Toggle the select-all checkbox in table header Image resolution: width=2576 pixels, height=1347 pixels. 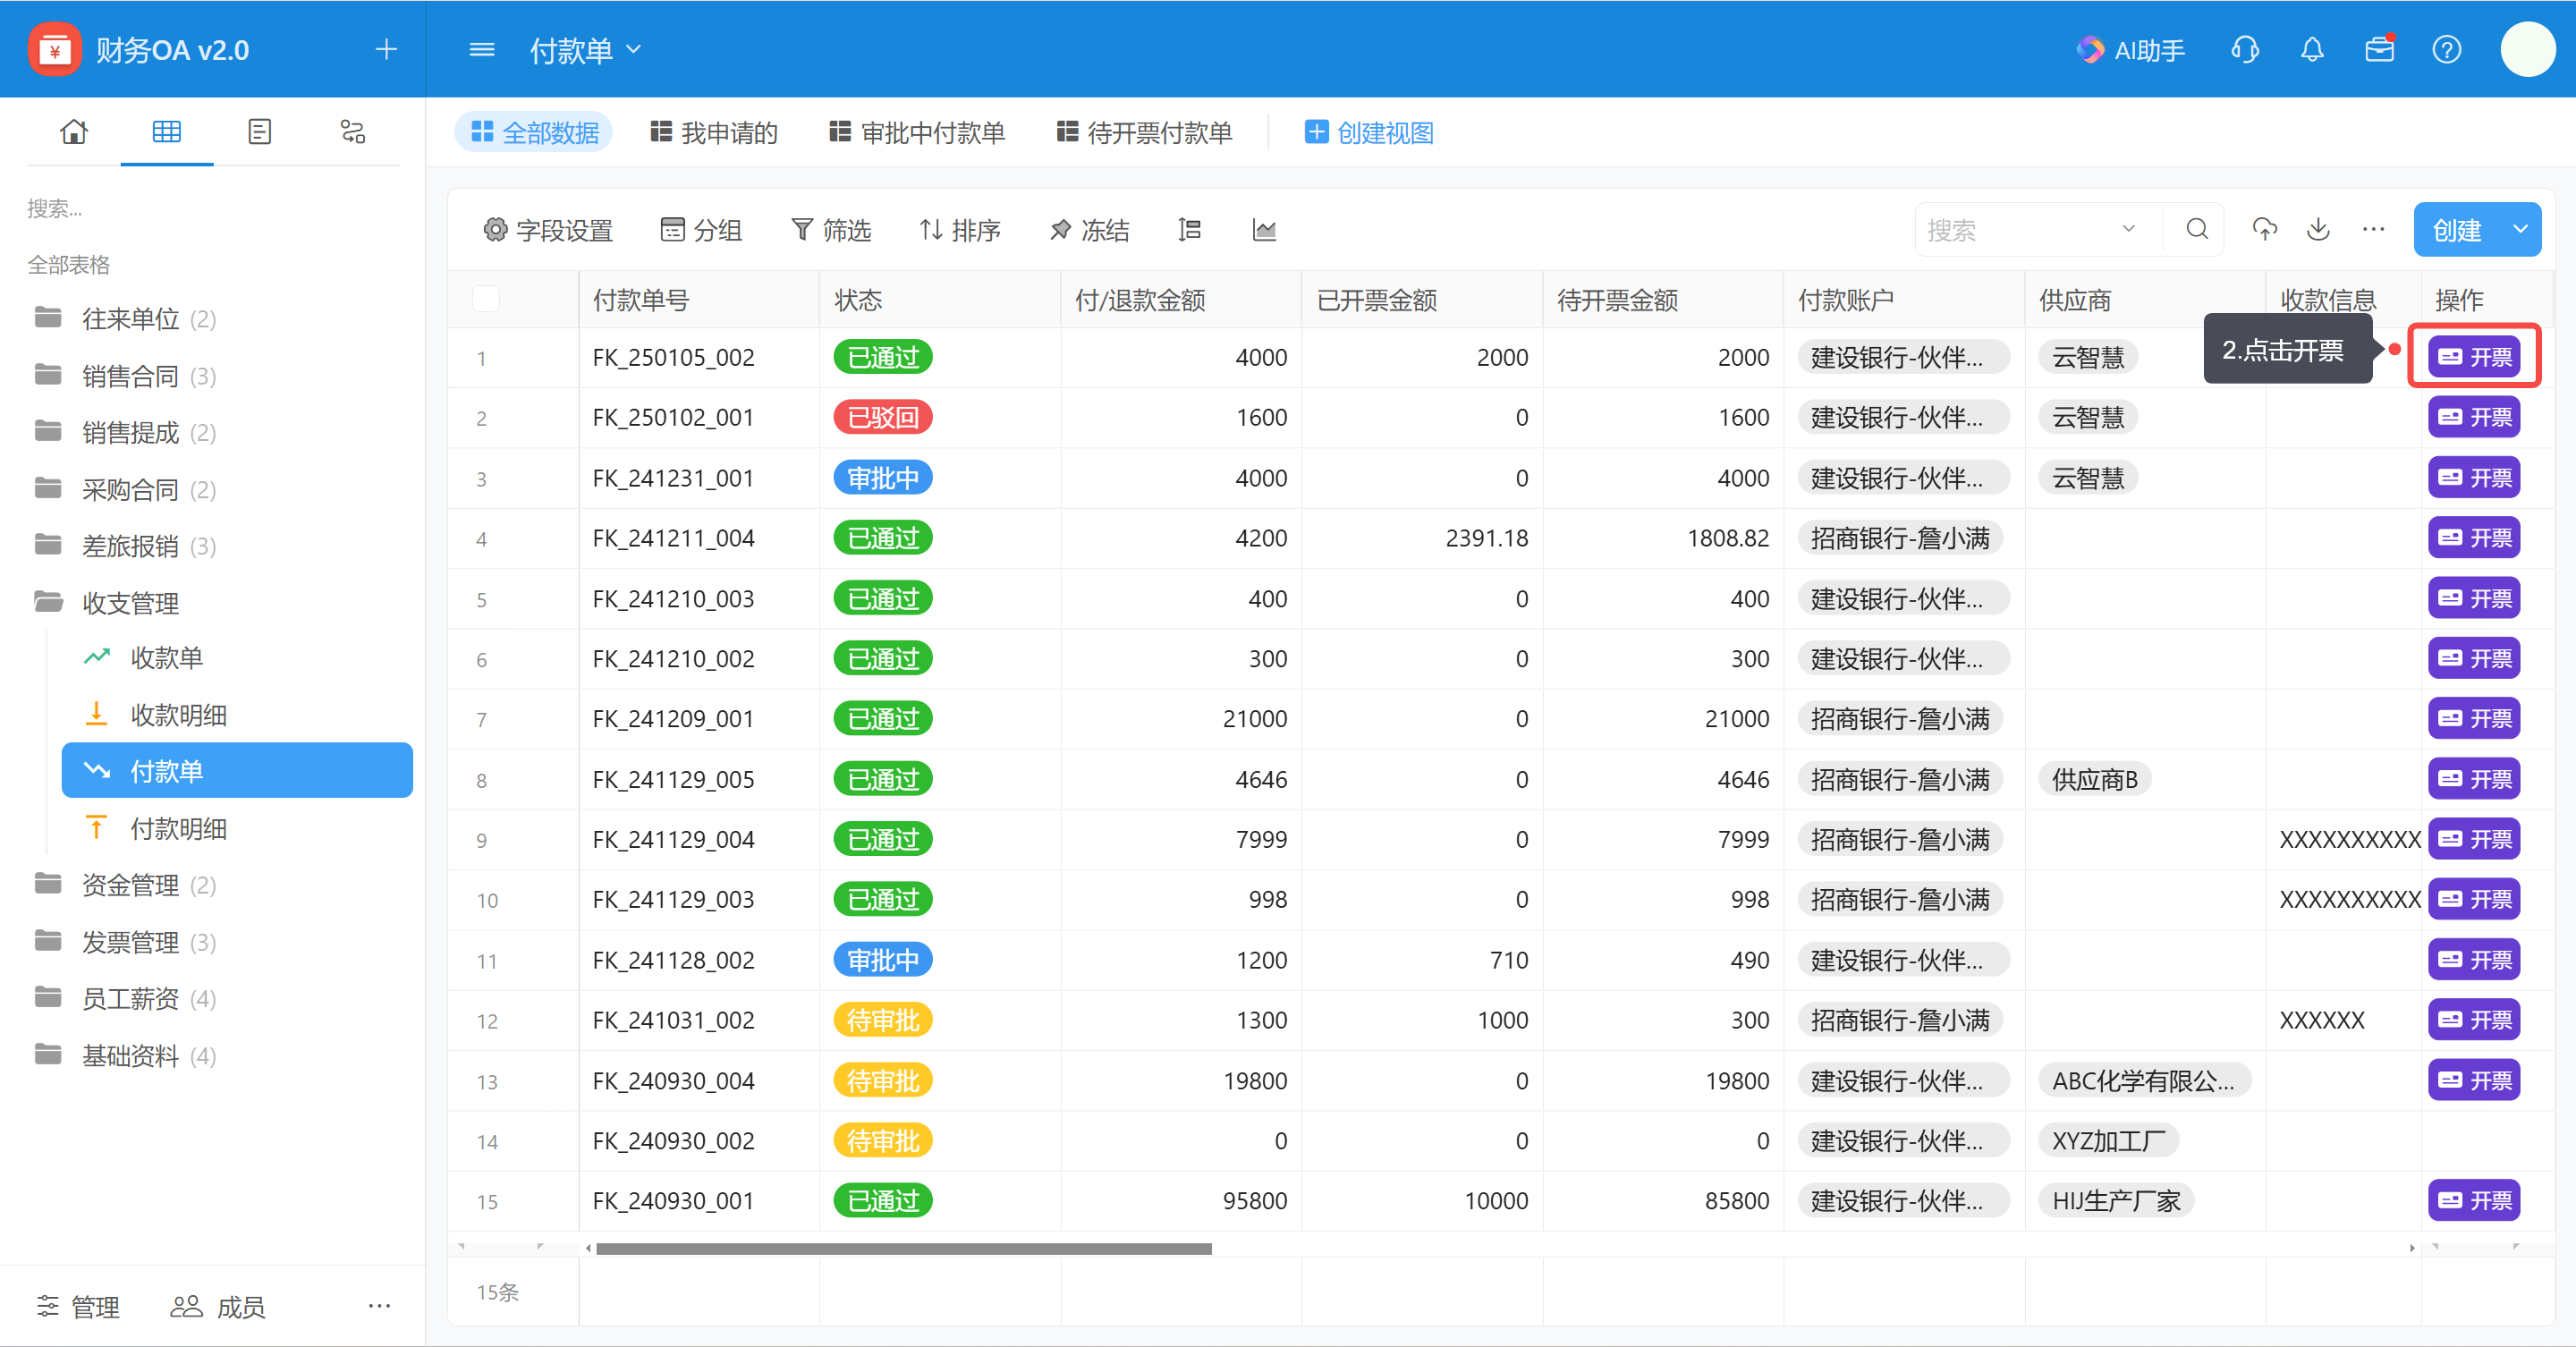pos(486,298)
